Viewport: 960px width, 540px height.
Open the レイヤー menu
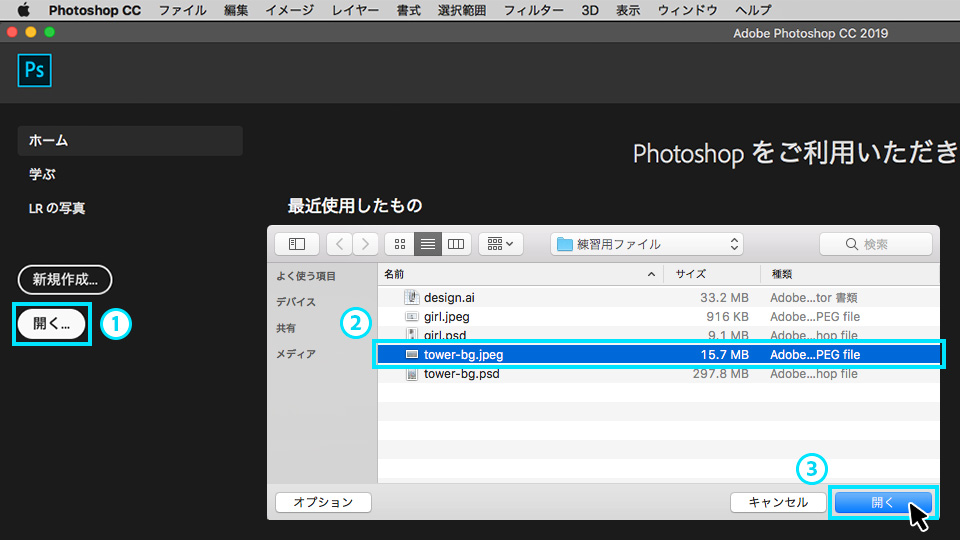coord(355,10)
